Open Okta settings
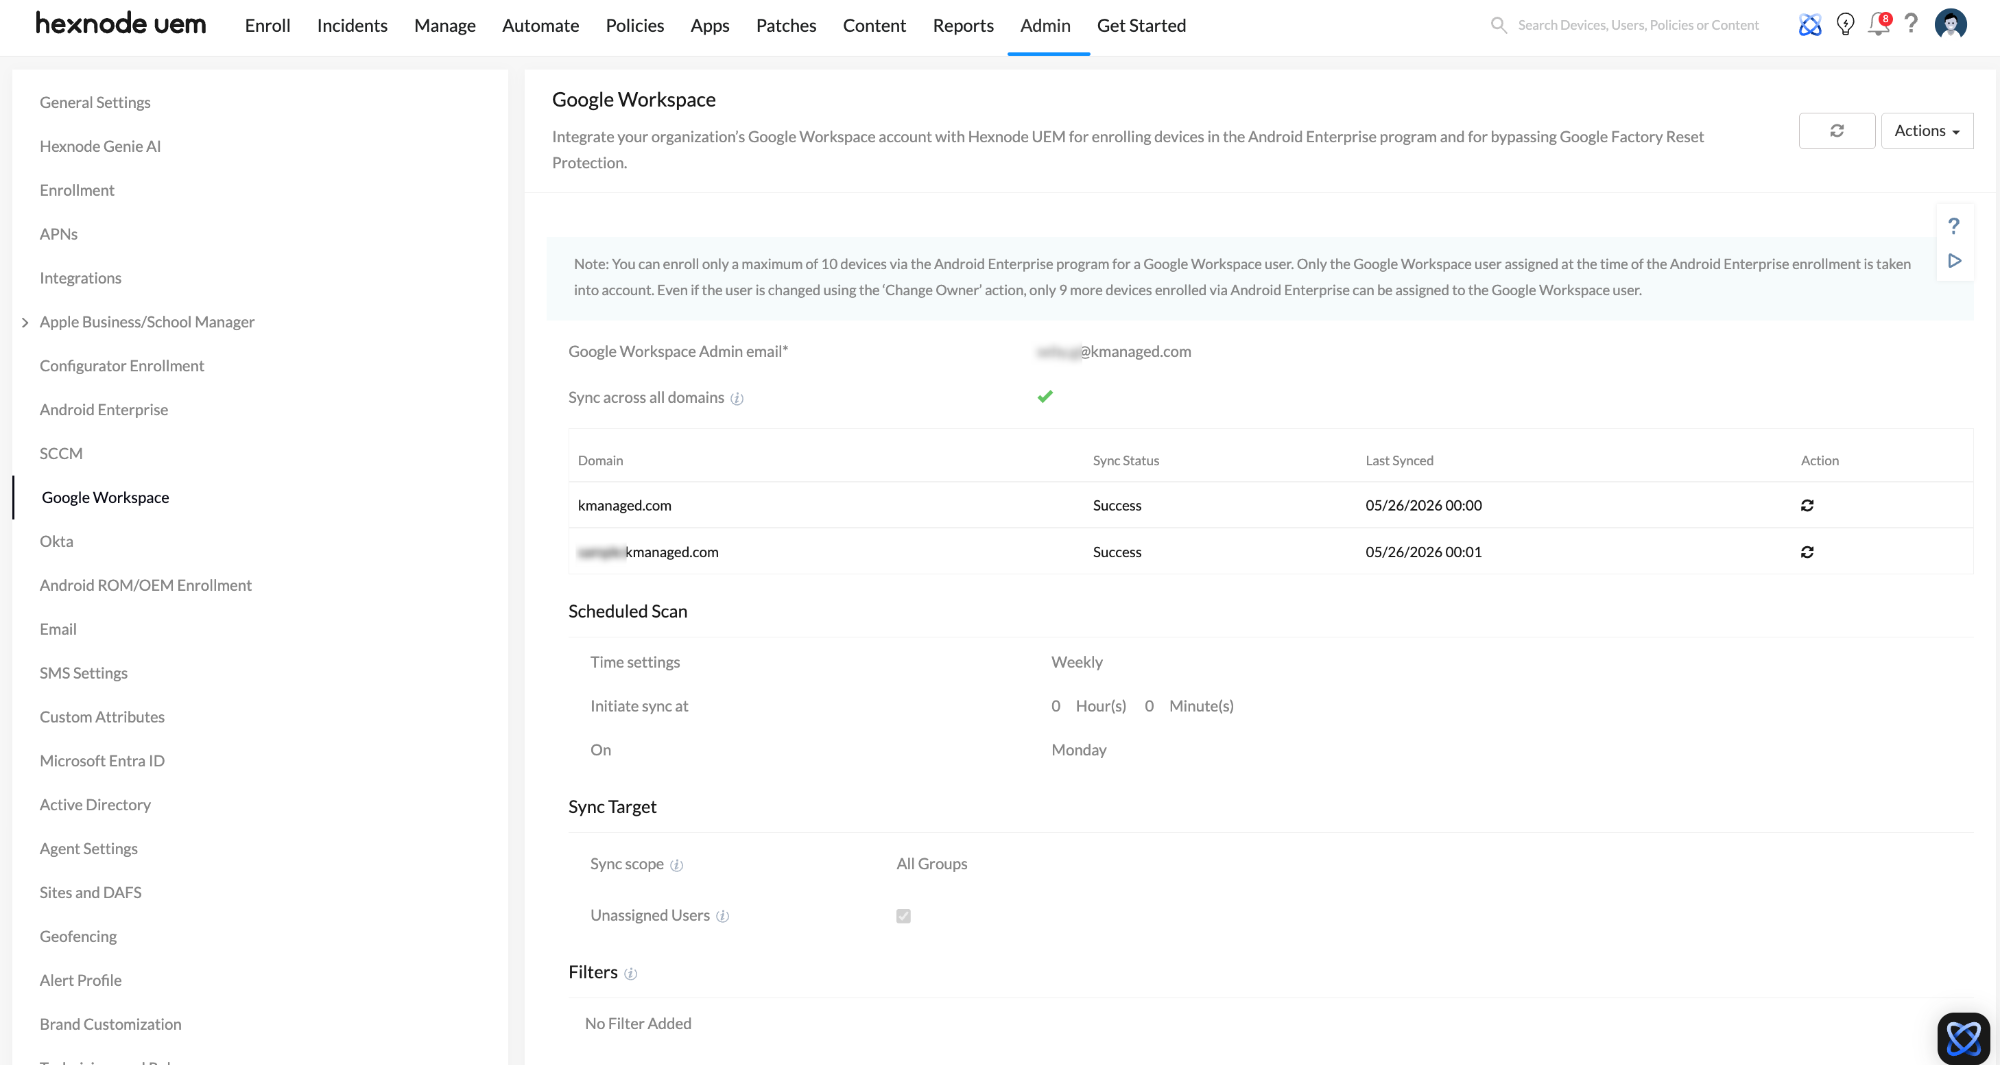This screenshot has height=1065, width=2000. (x=57, y=542)
